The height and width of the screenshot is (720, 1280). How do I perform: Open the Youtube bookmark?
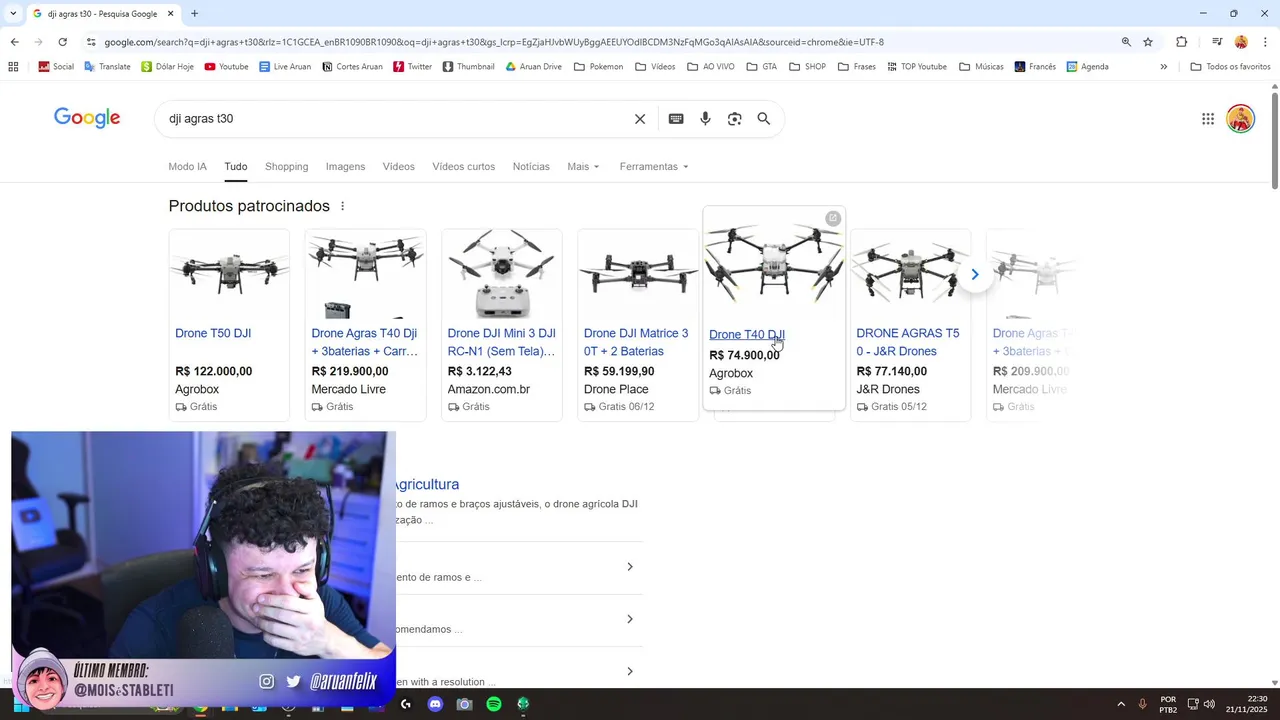(226, 67)
